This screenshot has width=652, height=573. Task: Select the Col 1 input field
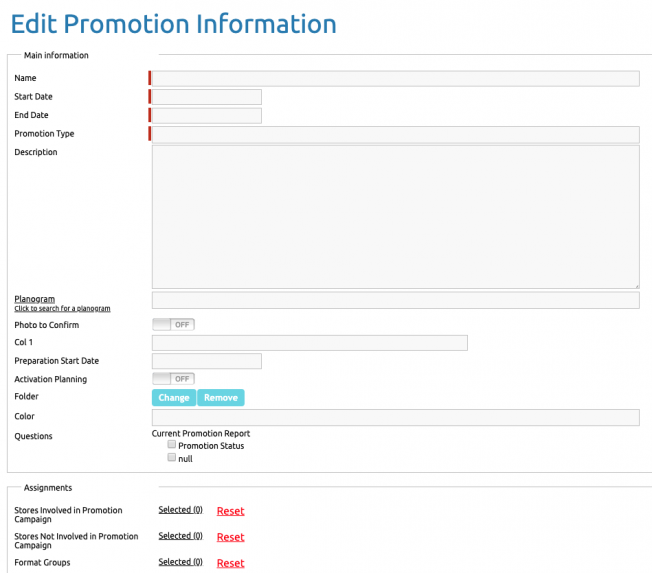point(309,343)
